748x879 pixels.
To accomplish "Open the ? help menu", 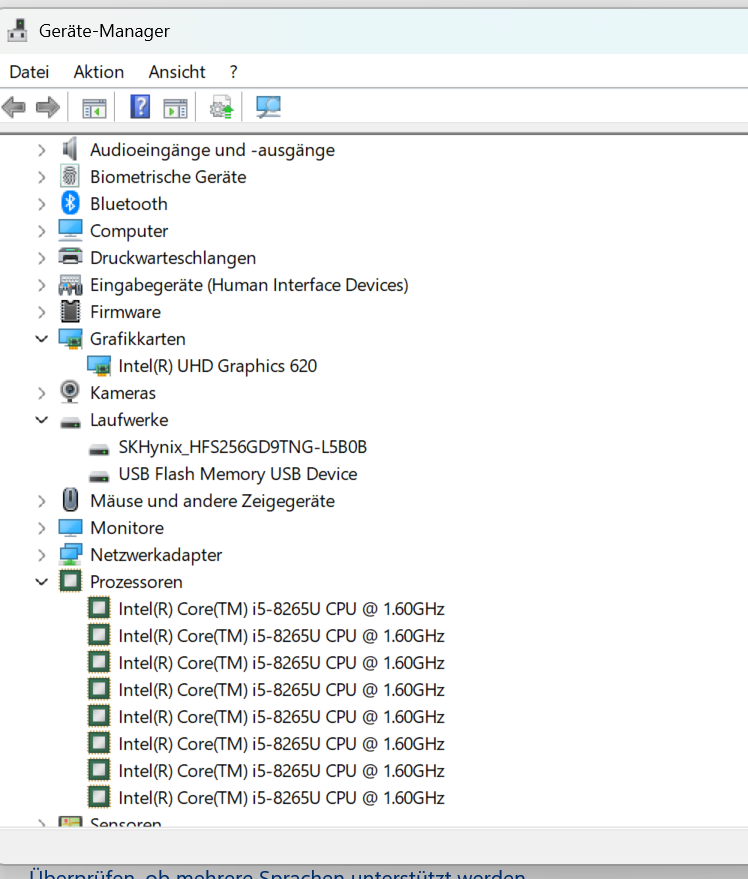I will (233, 72).
